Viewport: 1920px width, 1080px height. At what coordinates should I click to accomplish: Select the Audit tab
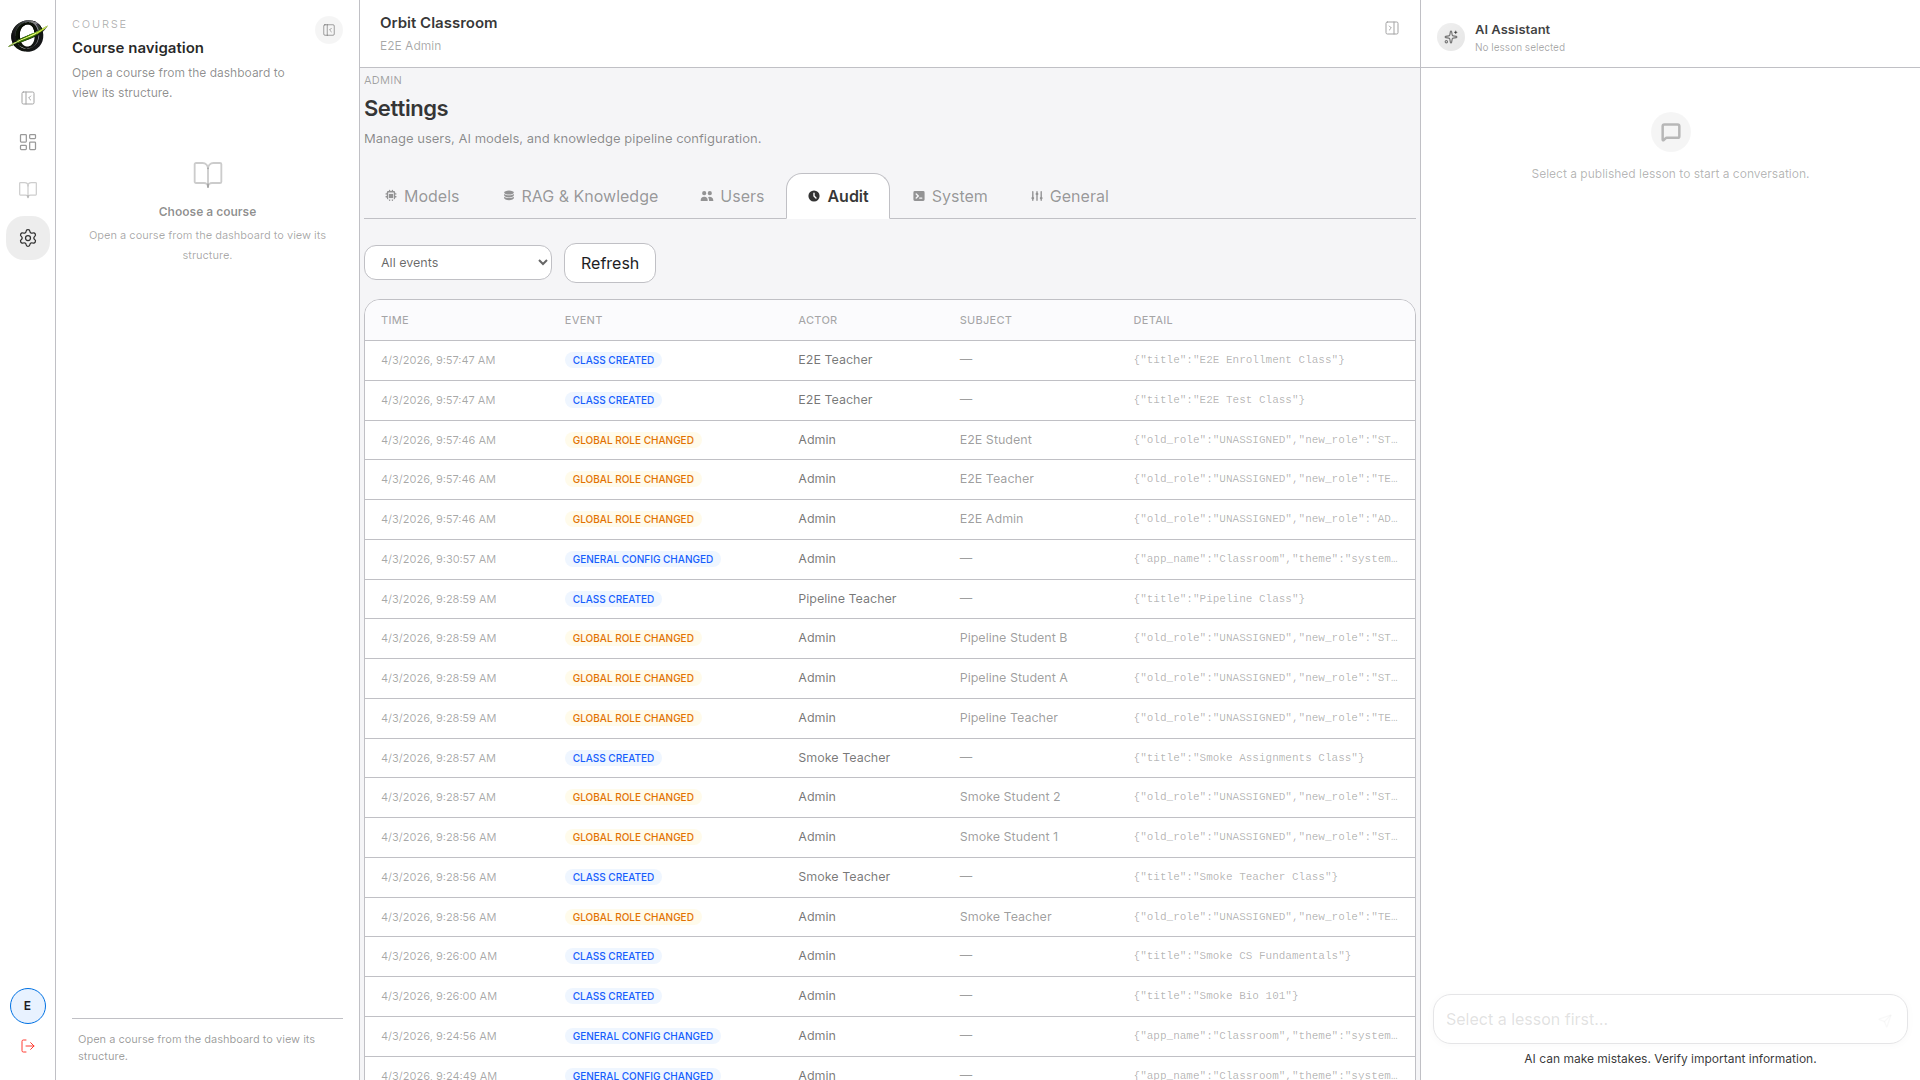[x=838, y=196]
